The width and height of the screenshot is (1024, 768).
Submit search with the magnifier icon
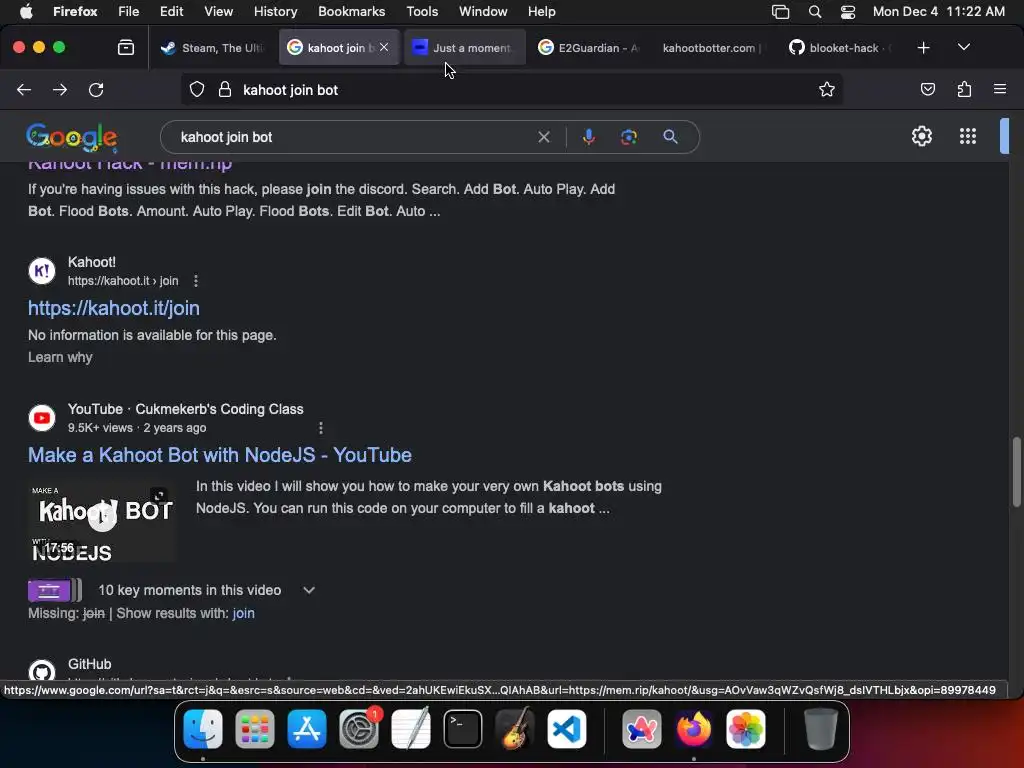click(670, 137)
